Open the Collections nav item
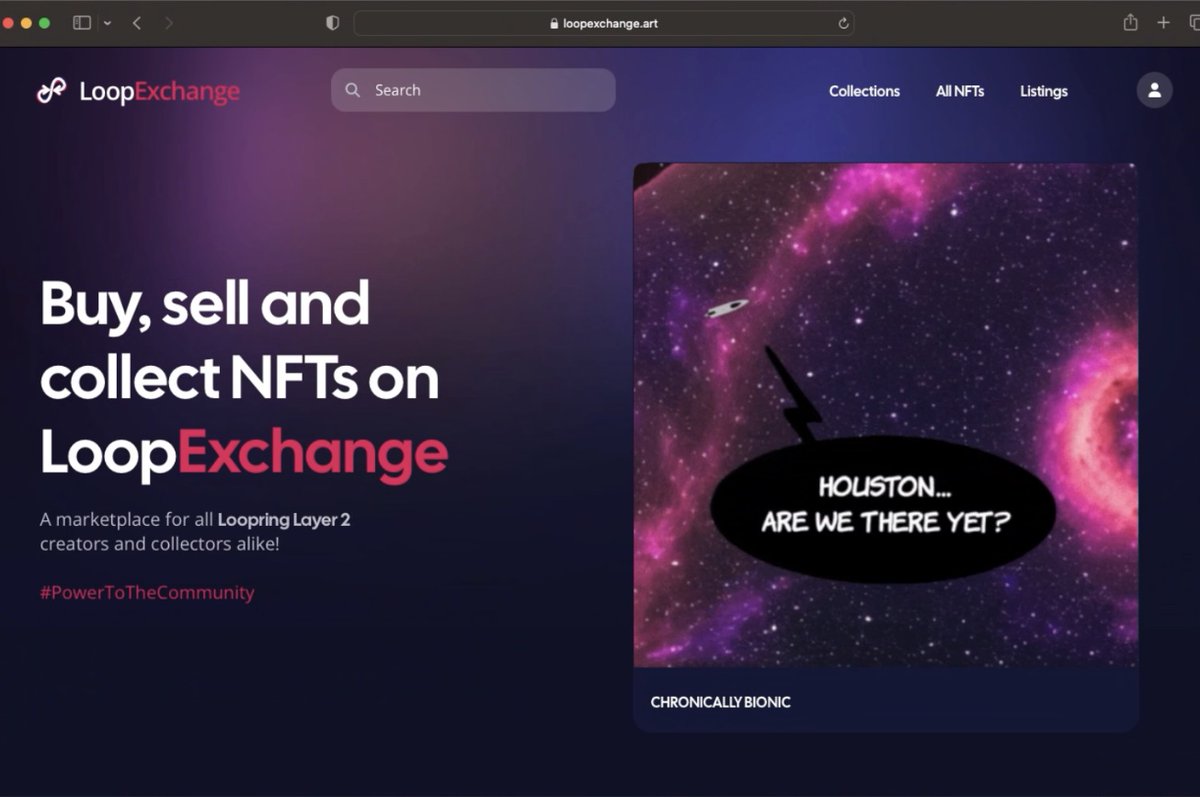This screenshot has width=1200, height=797. (864, 91)
